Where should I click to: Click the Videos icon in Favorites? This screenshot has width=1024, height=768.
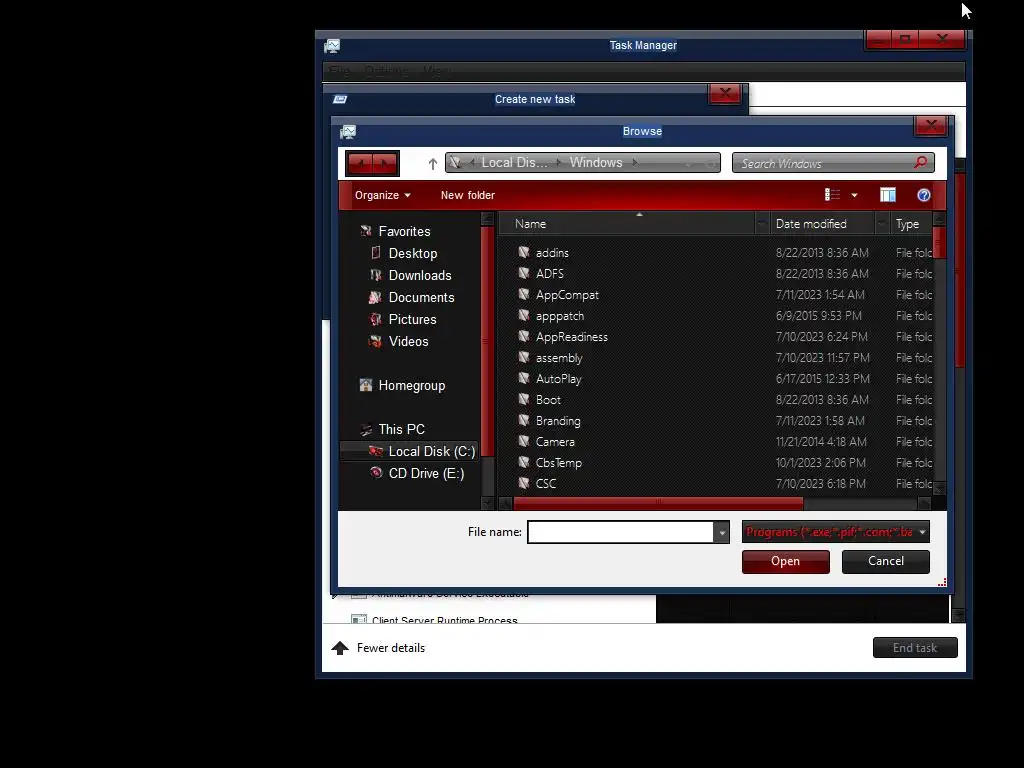(375, 341)
